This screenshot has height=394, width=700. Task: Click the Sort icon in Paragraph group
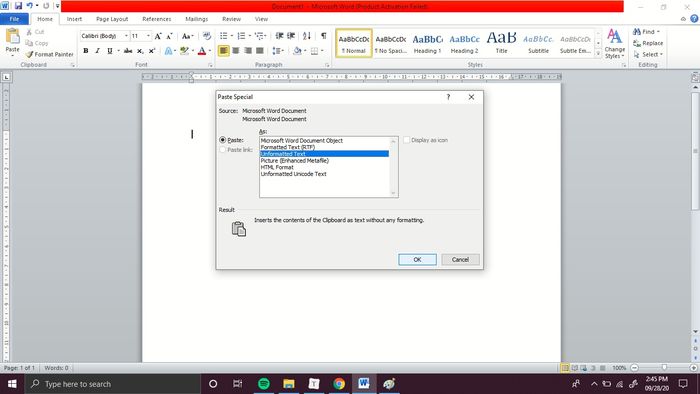point(307,36)
